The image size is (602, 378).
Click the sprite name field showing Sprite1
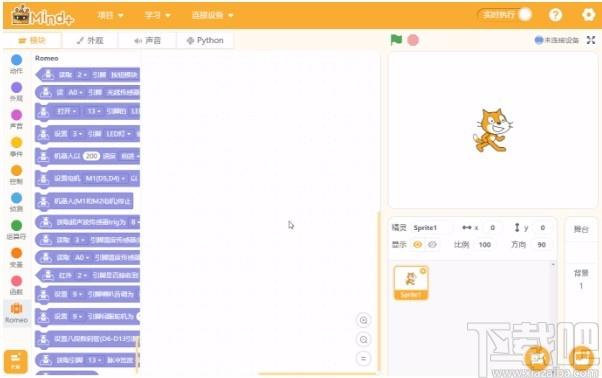point(430,228)
